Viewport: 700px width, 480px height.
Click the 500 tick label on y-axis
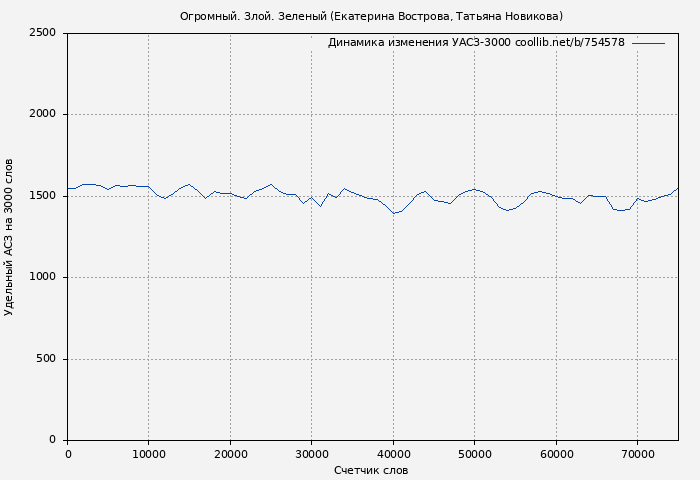pos(46,359)
